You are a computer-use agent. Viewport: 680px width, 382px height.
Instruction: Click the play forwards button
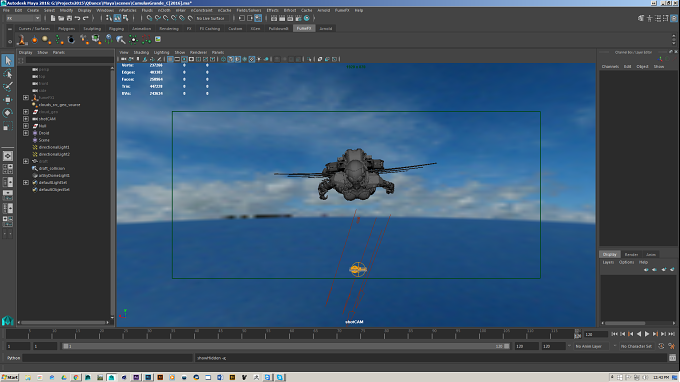pos(647,334)
